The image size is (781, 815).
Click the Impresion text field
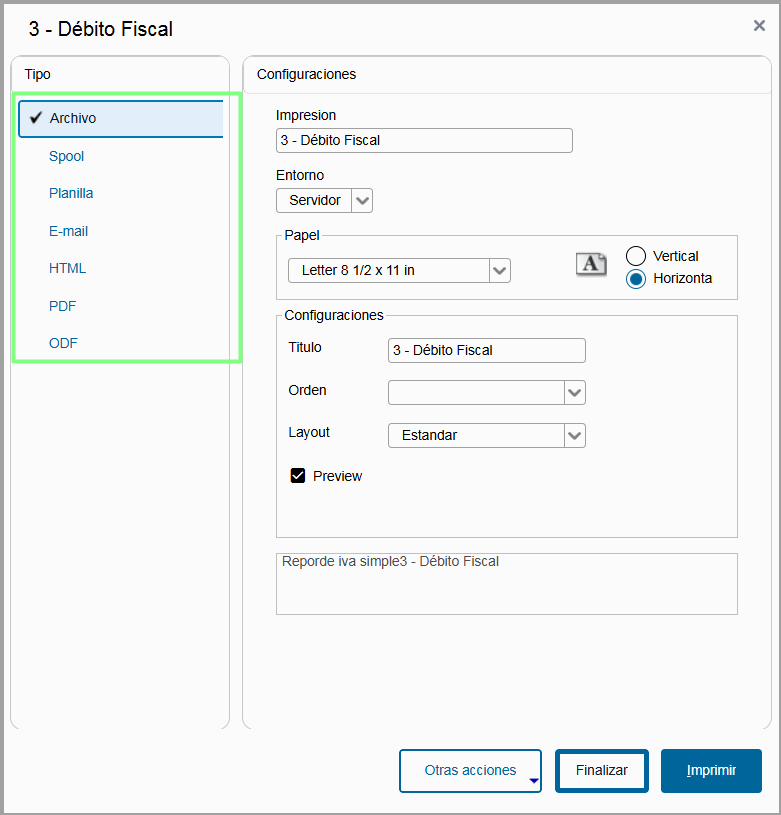coord(424,140)
